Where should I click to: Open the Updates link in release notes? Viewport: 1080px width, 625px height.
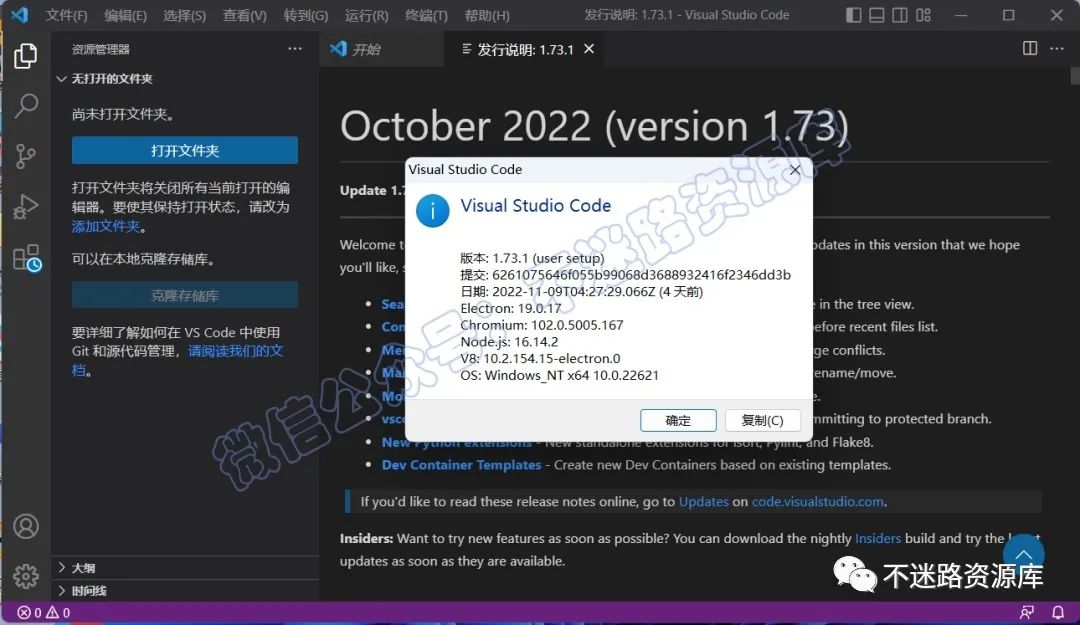tap(703, 502)
